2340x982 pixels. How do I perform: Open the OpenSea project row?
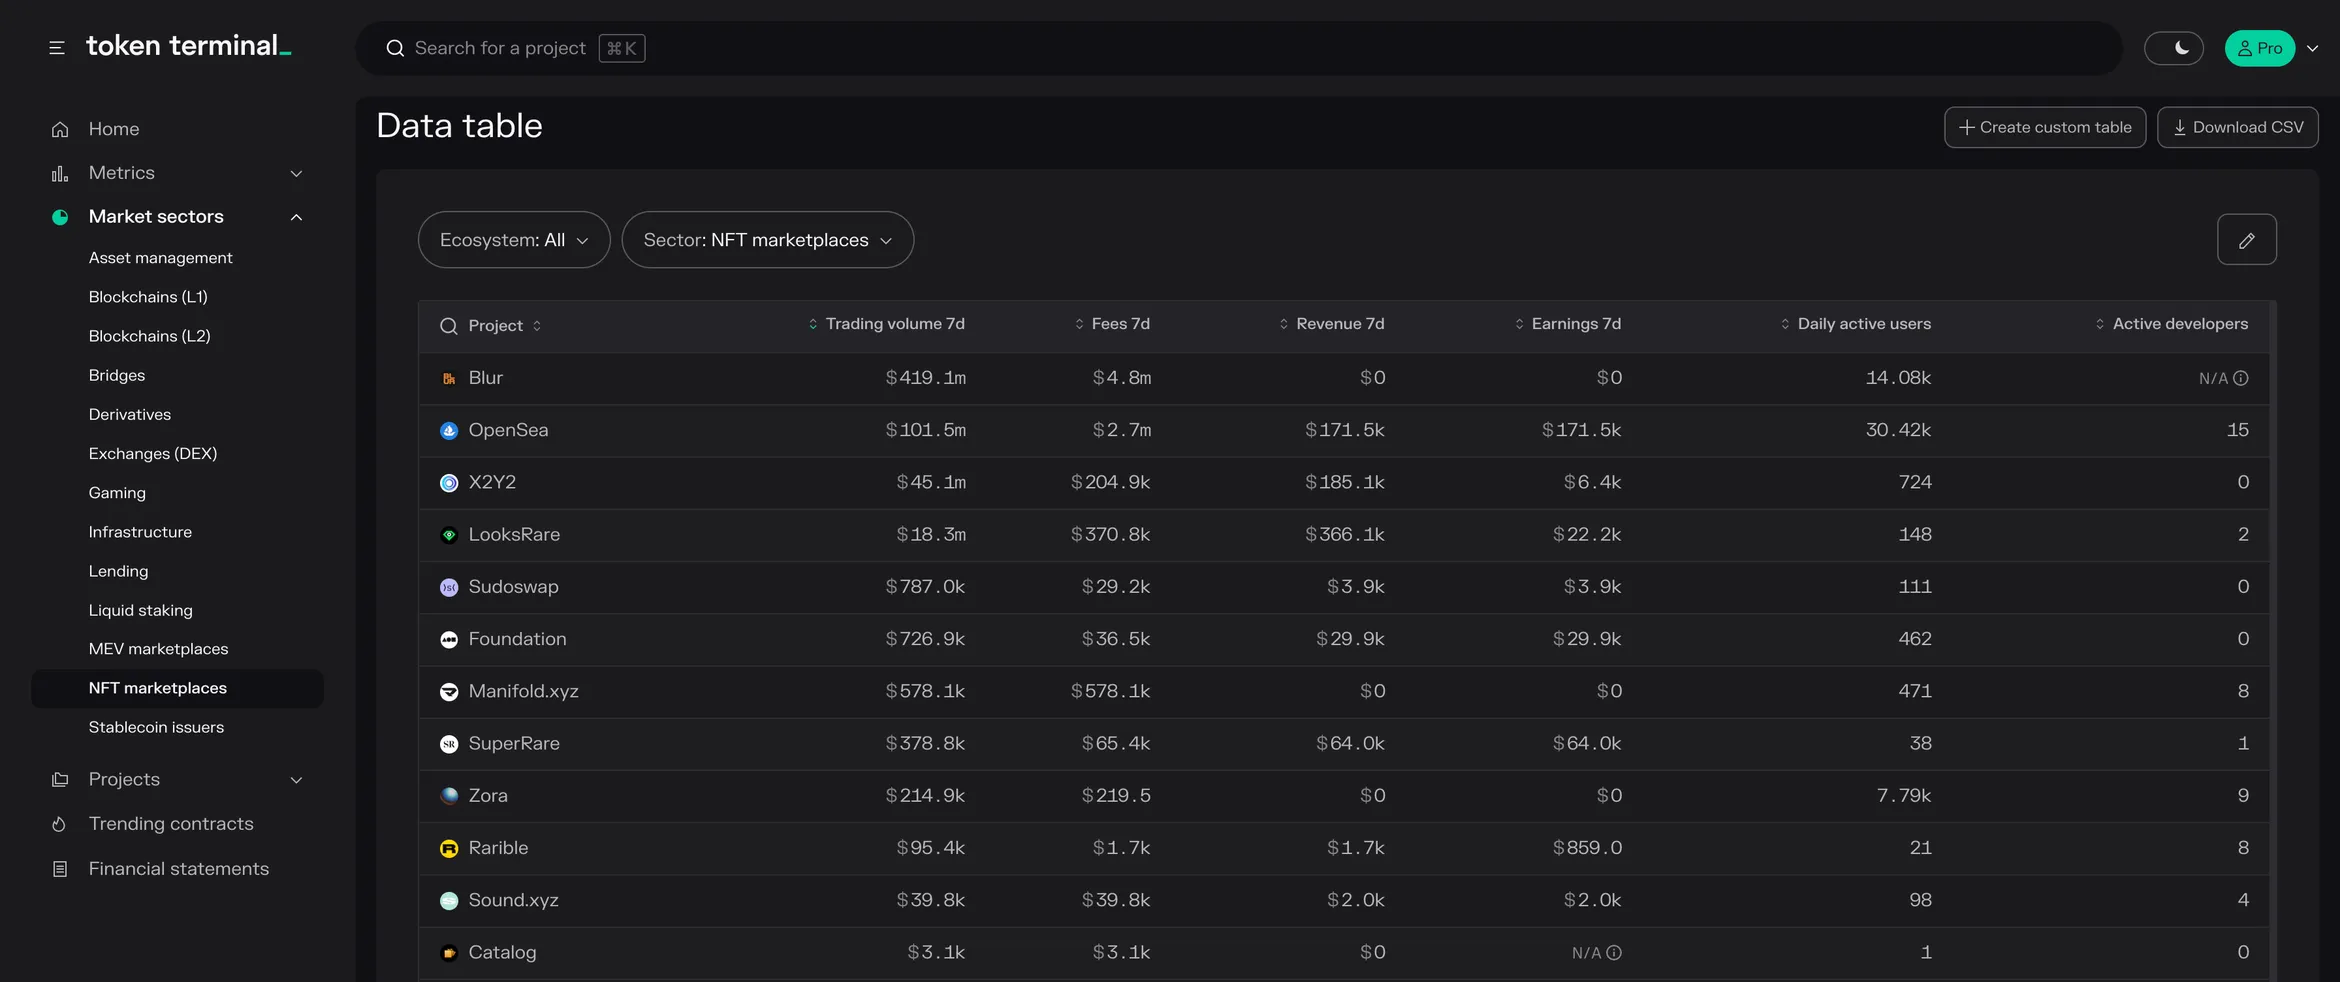[1343, 430]
